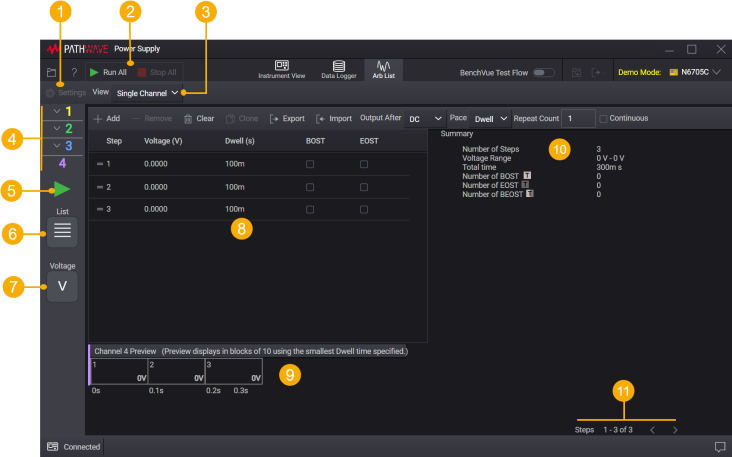Click the Repeat Count input field
The image size is (732, 457).
(x=577, y=118)
